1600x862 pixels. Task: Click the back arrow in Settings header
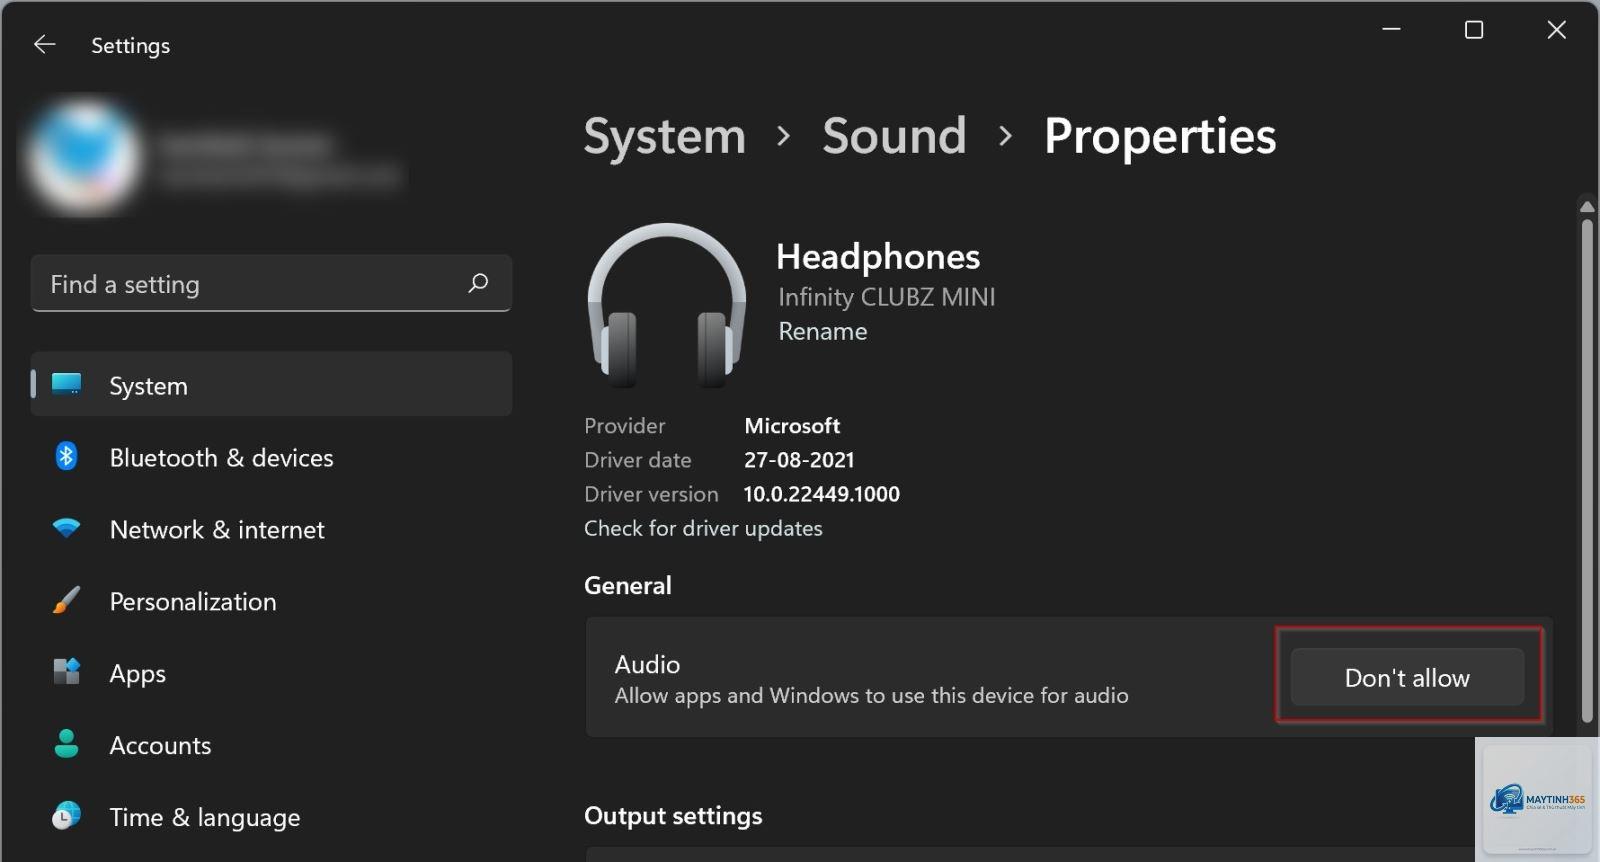(x=44, y=44)
